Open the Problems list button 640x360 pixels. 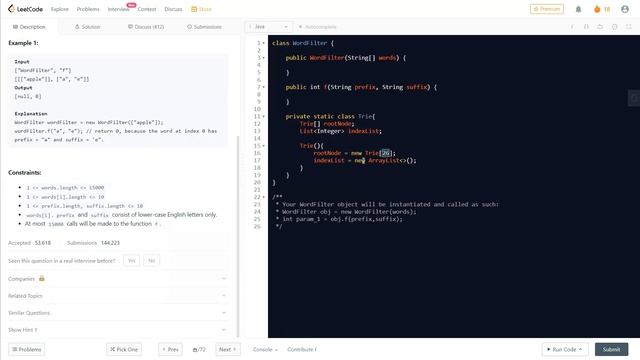27,349
